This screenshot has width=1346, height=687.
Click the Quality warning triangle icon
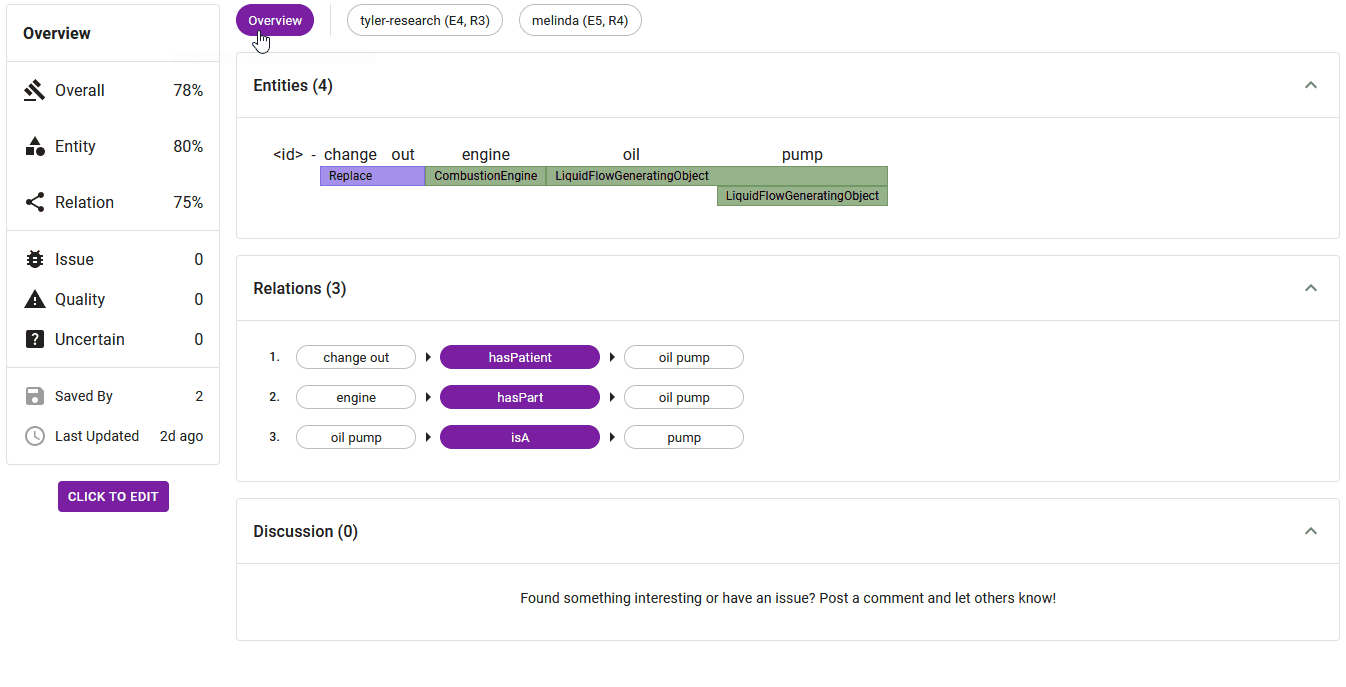click(35, 300)
